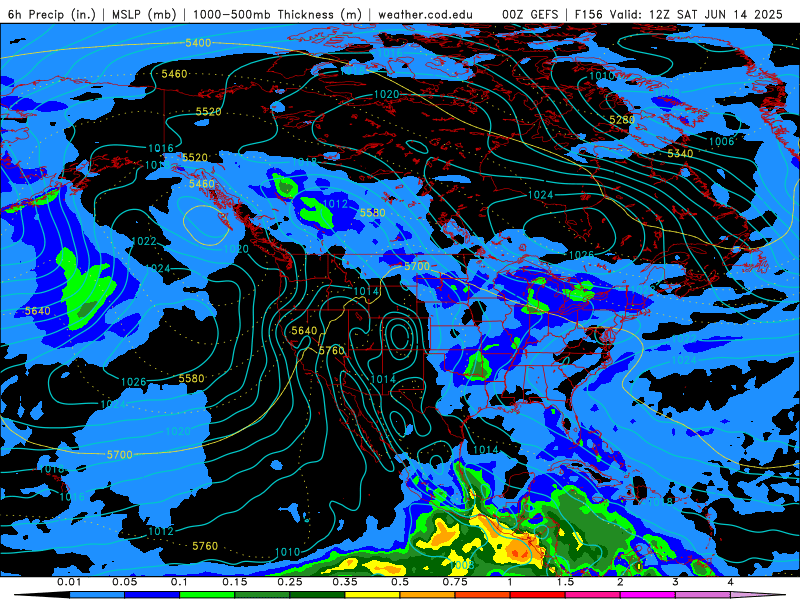
Task: Click the '00Z GEFS' model run label
Action: coord(530,14)
